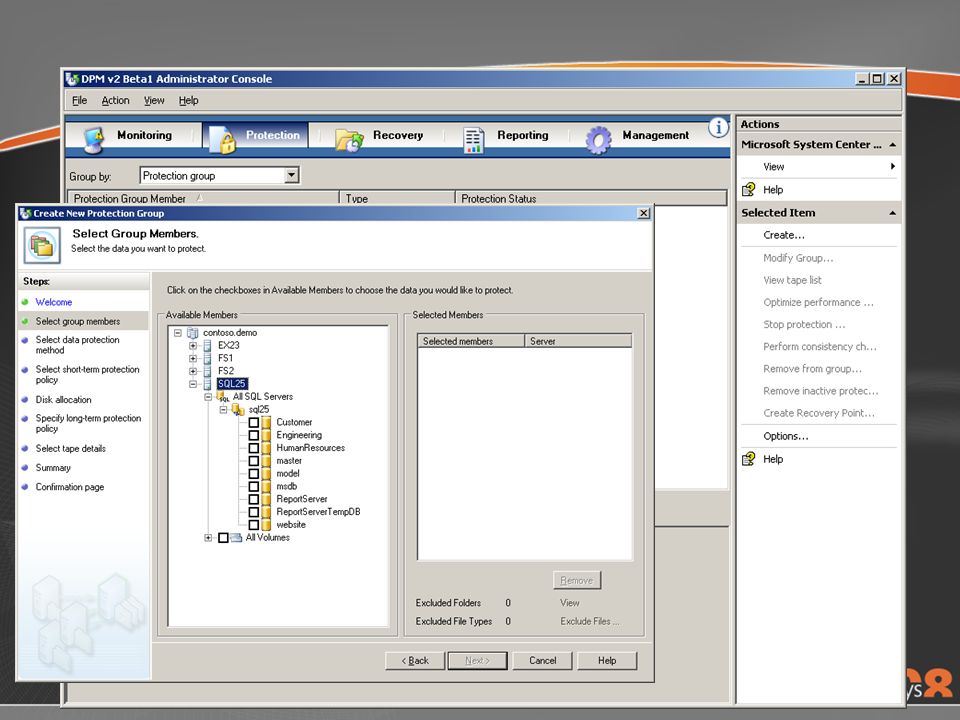The width and height of the screenshot is (960, 720).
Task: Collapse the SQL25 server node
Action: pos(193,384)
